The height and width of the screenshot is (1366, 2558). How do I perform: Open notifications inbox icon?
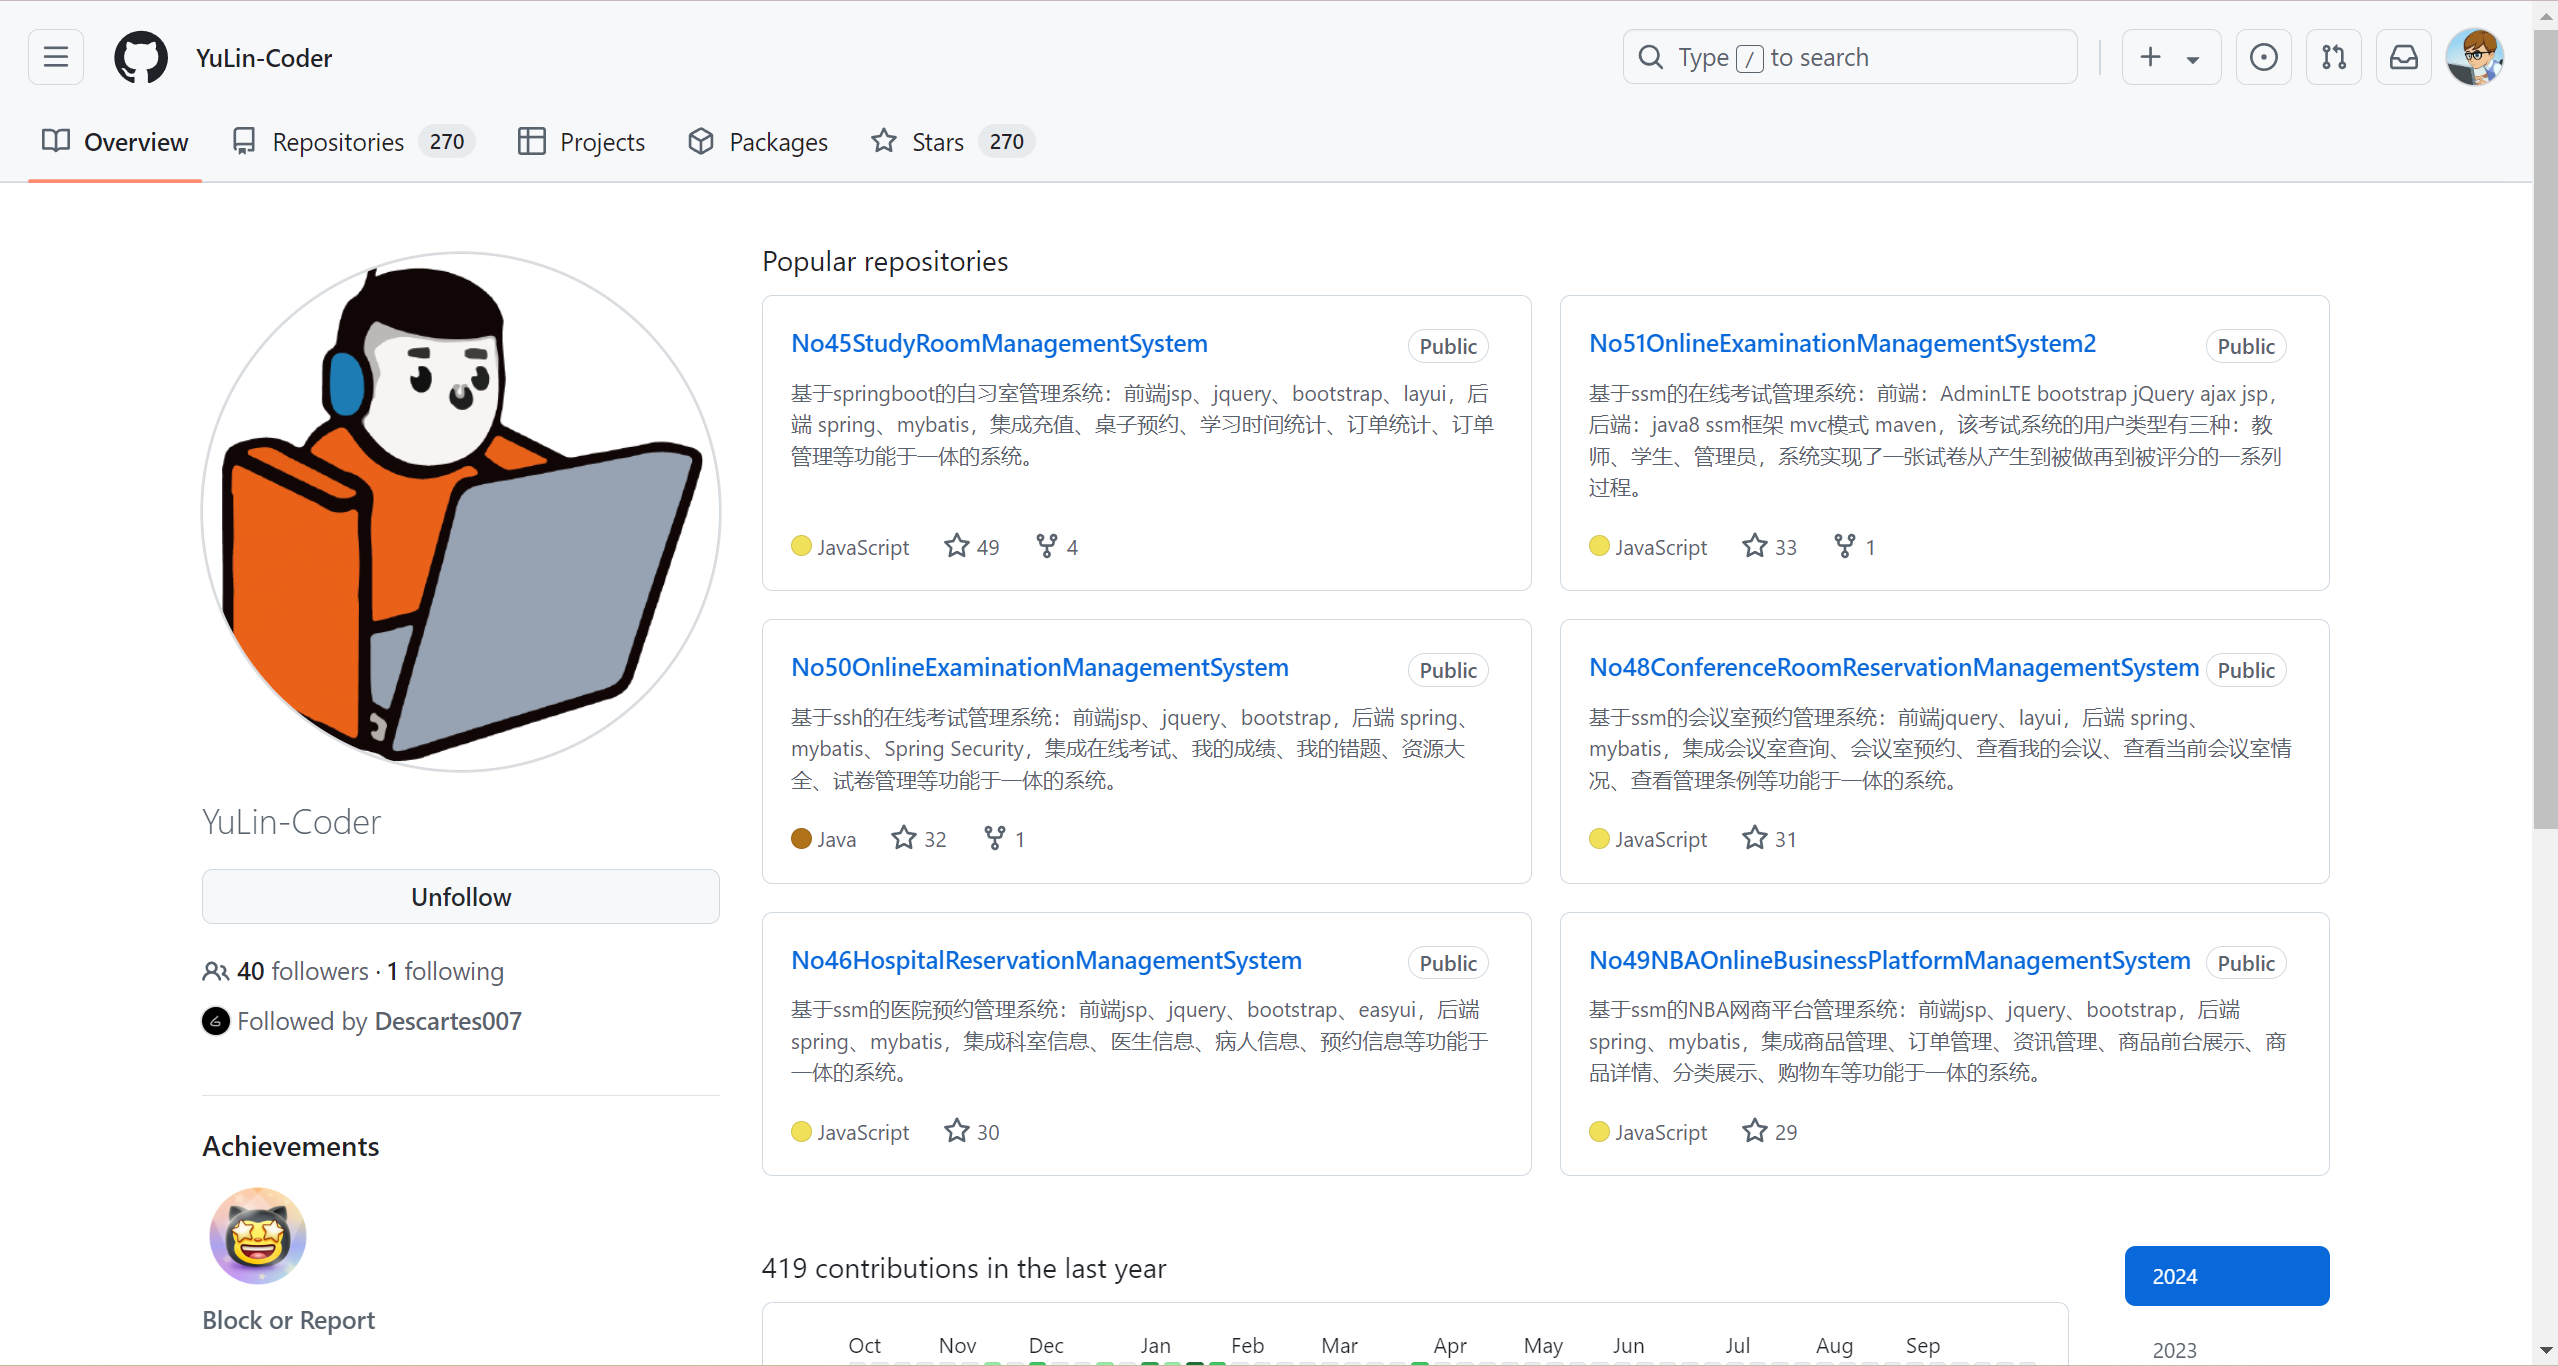coord(2403,57)
